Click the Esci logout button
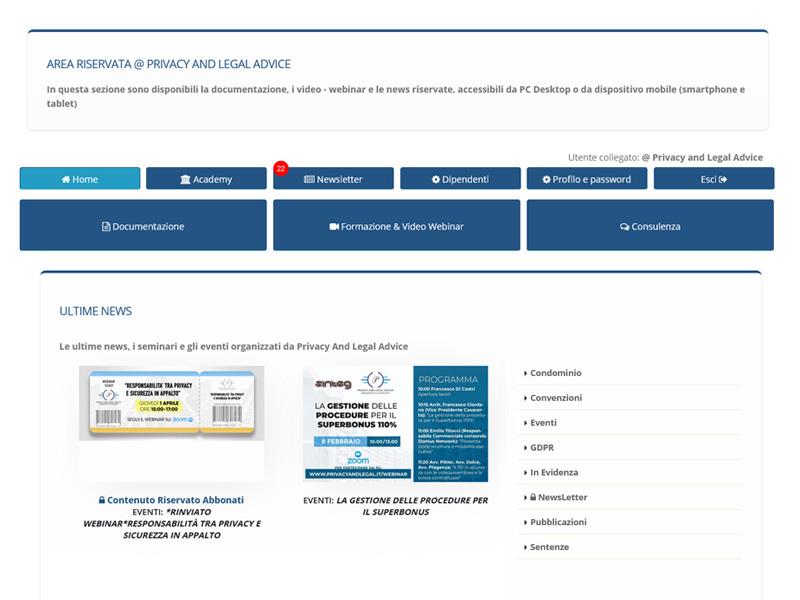800x600 pixels. [x=714, y=179]
